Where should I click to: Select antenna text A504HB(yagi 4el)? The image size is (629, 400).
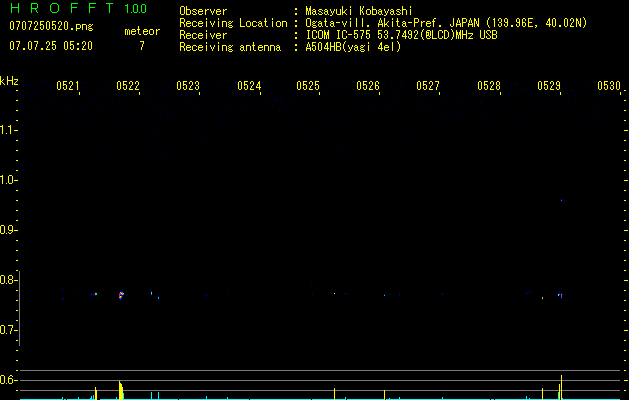353,47
